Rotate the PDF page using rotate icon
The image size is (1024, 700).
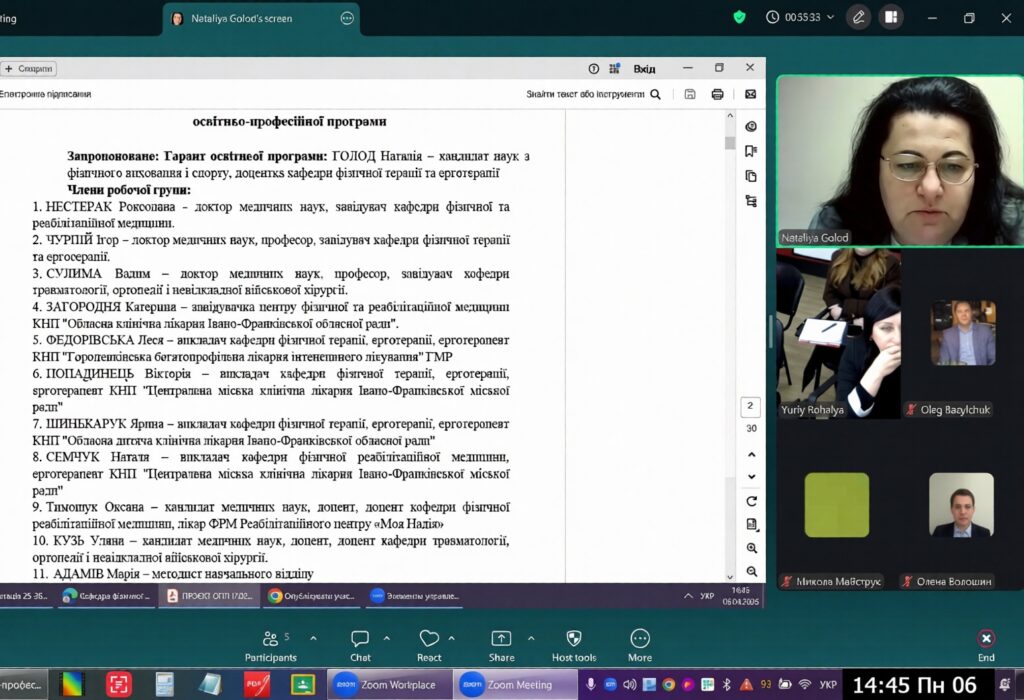[751, 501]
